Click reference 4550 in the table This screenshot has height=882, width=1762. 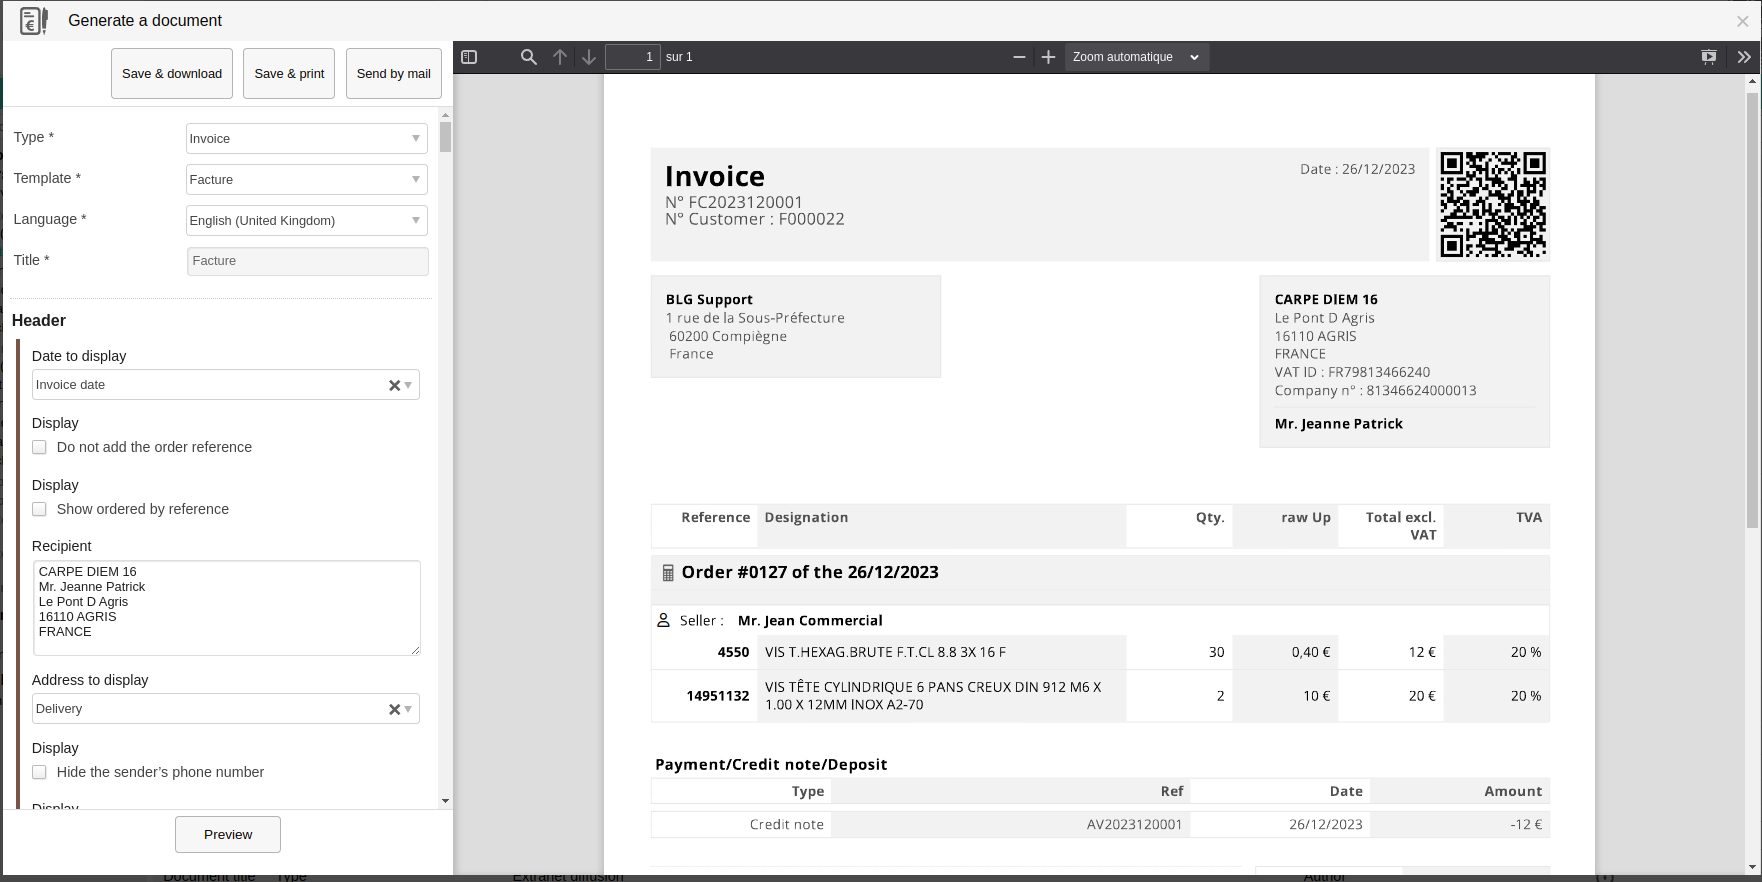(733, 652)
